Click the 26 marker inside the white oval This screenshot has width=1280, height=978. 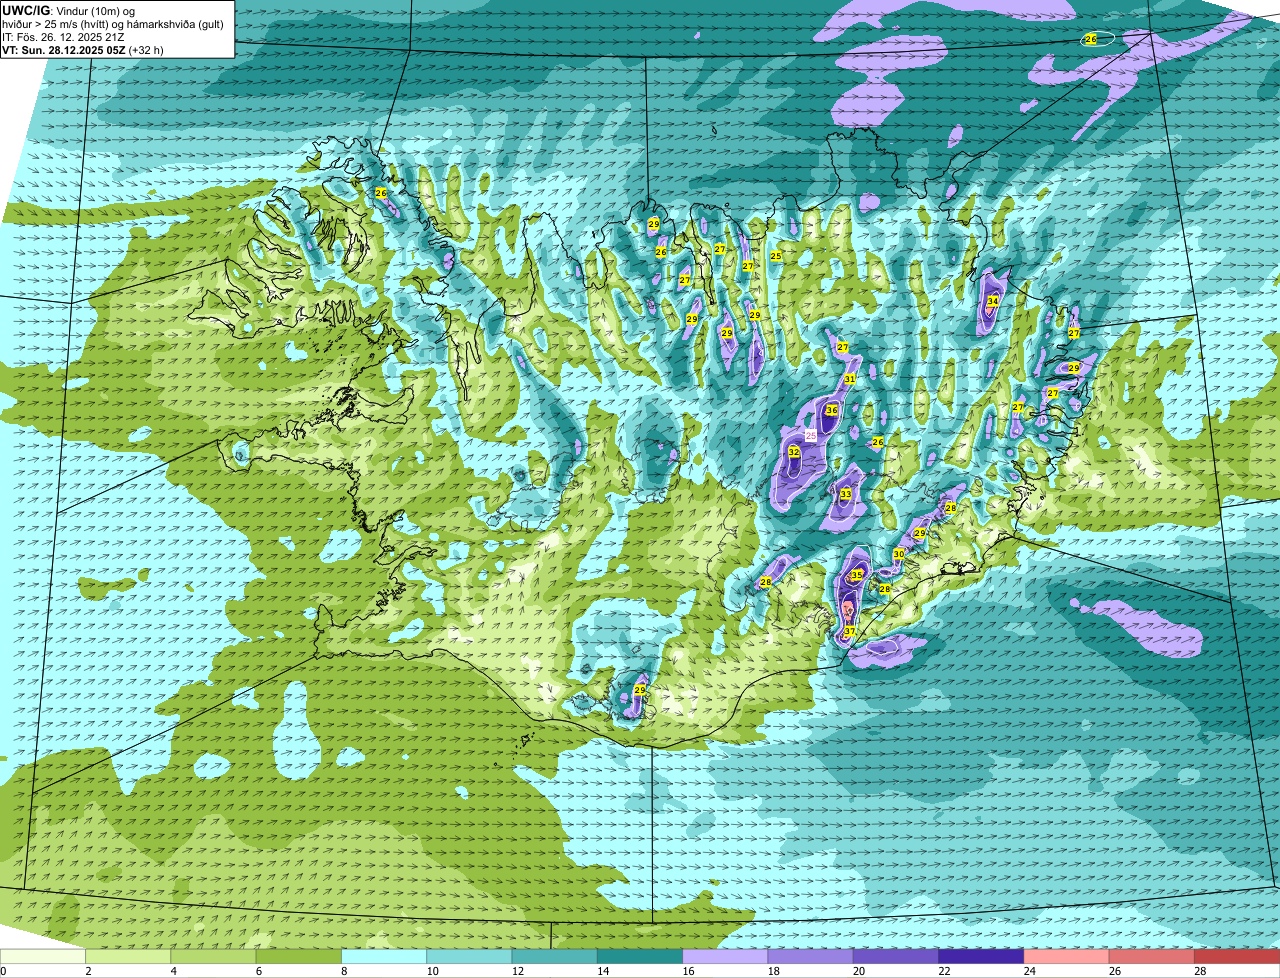coord(1091,39)
